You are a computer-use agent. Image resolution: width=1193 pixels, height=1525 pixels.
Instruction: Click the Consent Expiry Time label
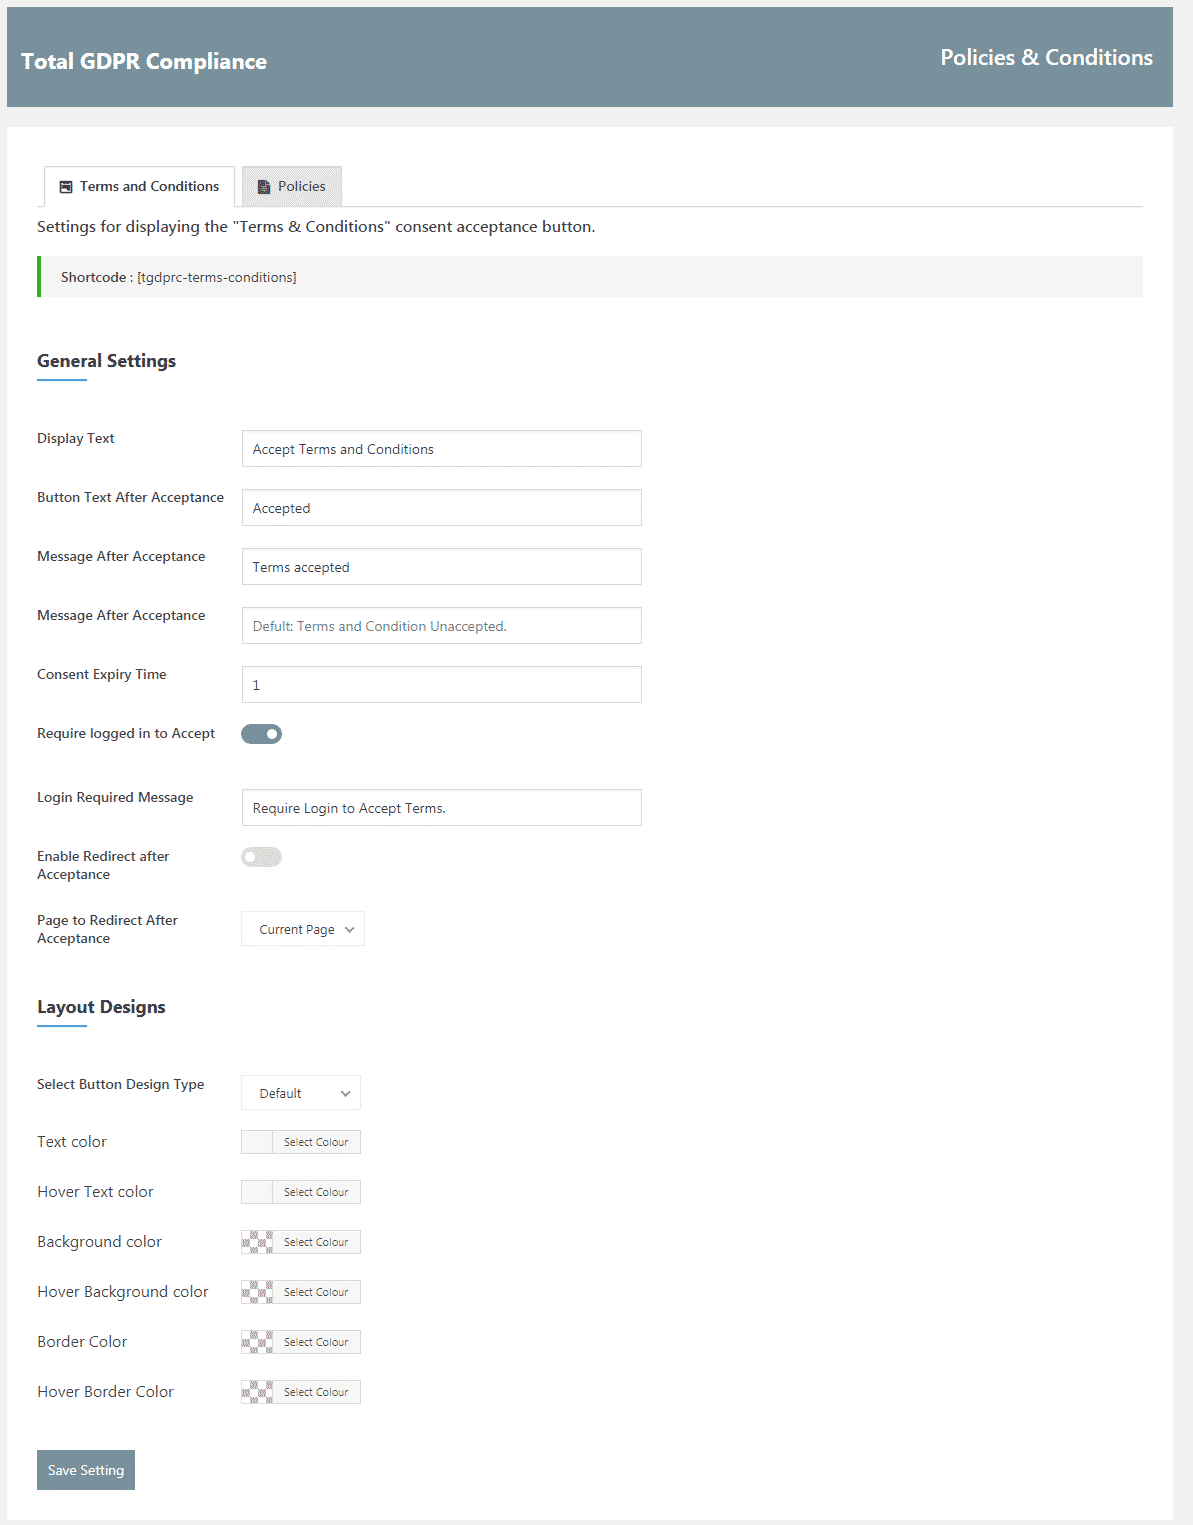point(102,674)
